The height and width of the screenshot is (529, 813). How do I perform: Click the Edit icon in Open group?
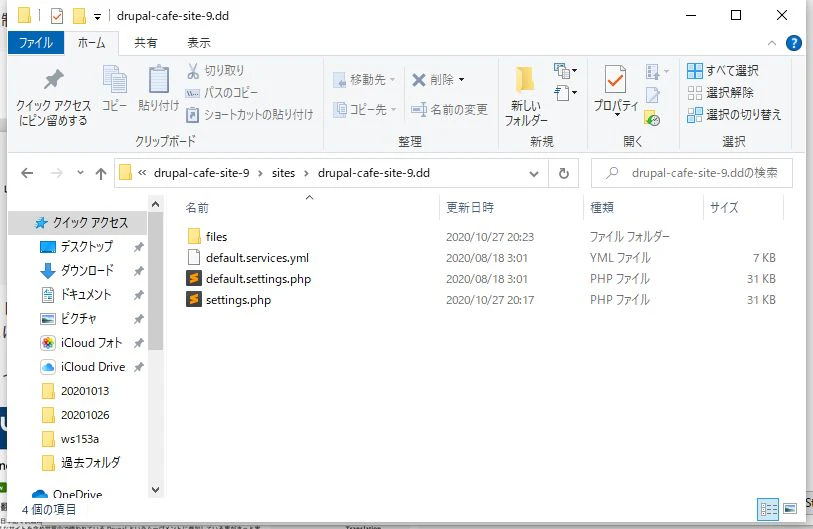652,95
